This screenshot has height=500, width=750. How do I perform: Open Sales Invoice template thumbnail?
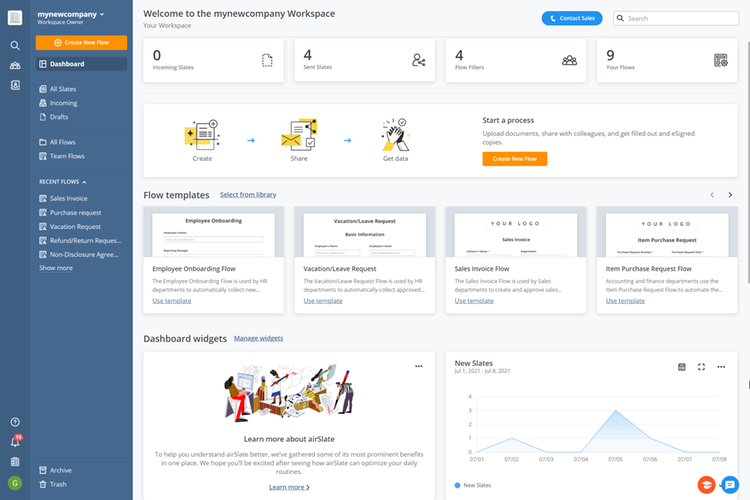pyautogui.click(x=516, y=232)
